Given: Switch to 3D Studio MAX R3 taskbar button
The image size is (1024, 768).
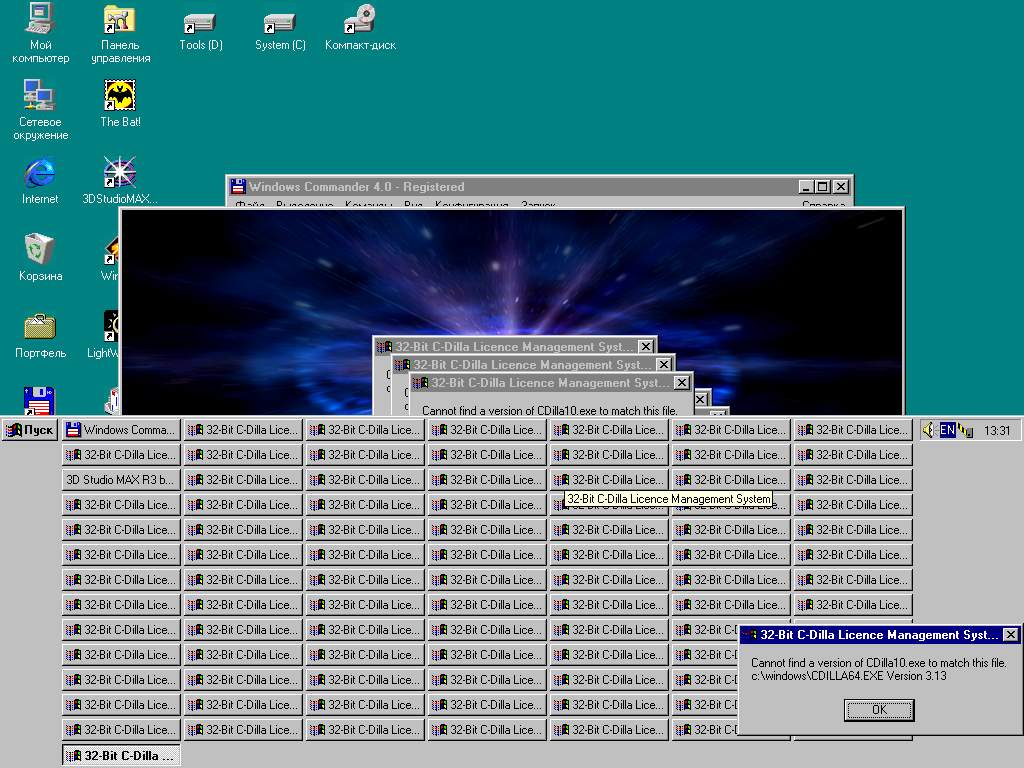Looking at the screenshot, I should [121, 480].
